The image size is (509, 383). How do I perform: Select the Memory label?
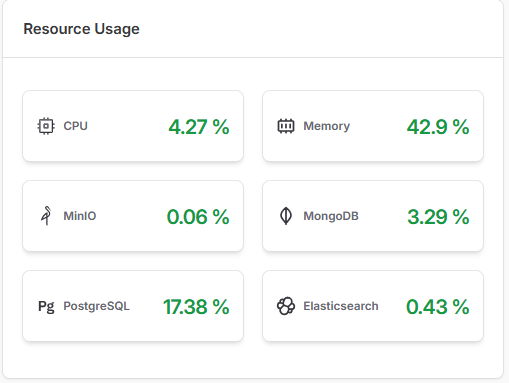[x=326, y=126]
